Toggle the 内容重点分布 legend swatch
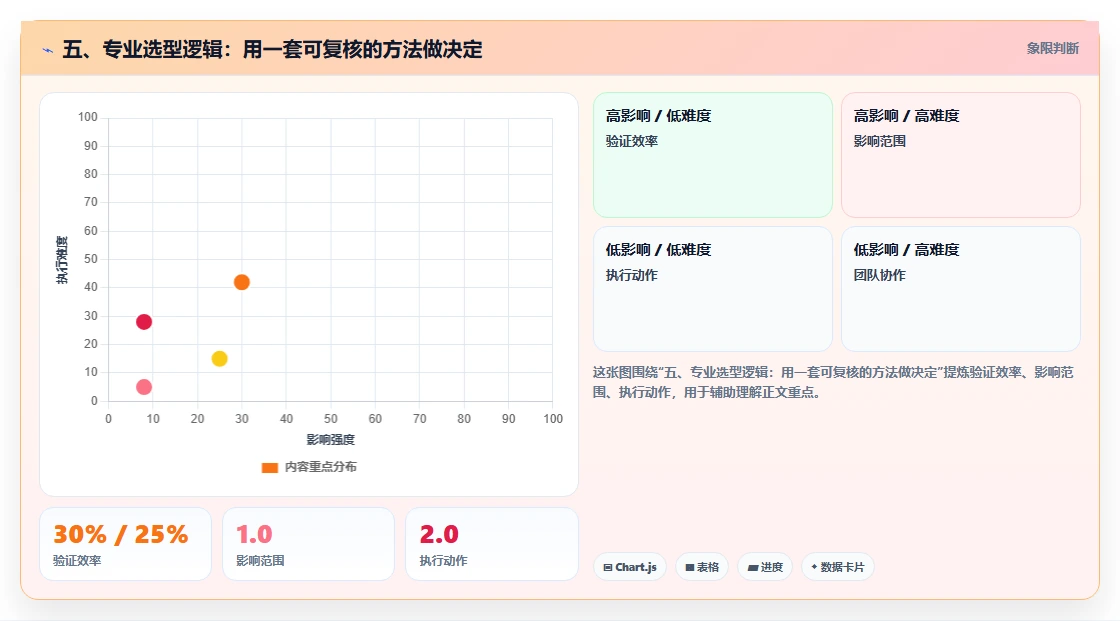Screen dimensions: 1120x621 [269, 467]
